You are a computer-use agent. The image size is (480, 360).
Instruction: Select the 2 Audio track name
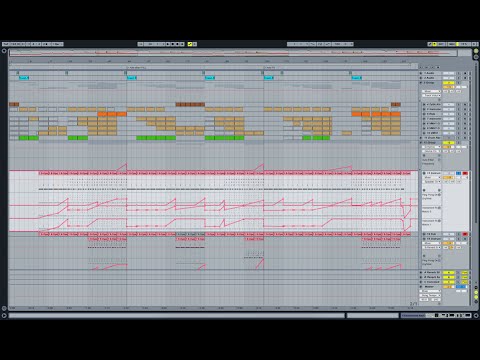(429, 78)
